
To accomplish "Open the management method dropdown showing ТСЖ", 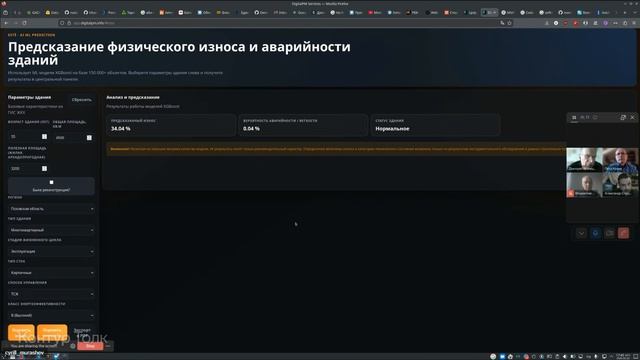I will click(51, 294).
